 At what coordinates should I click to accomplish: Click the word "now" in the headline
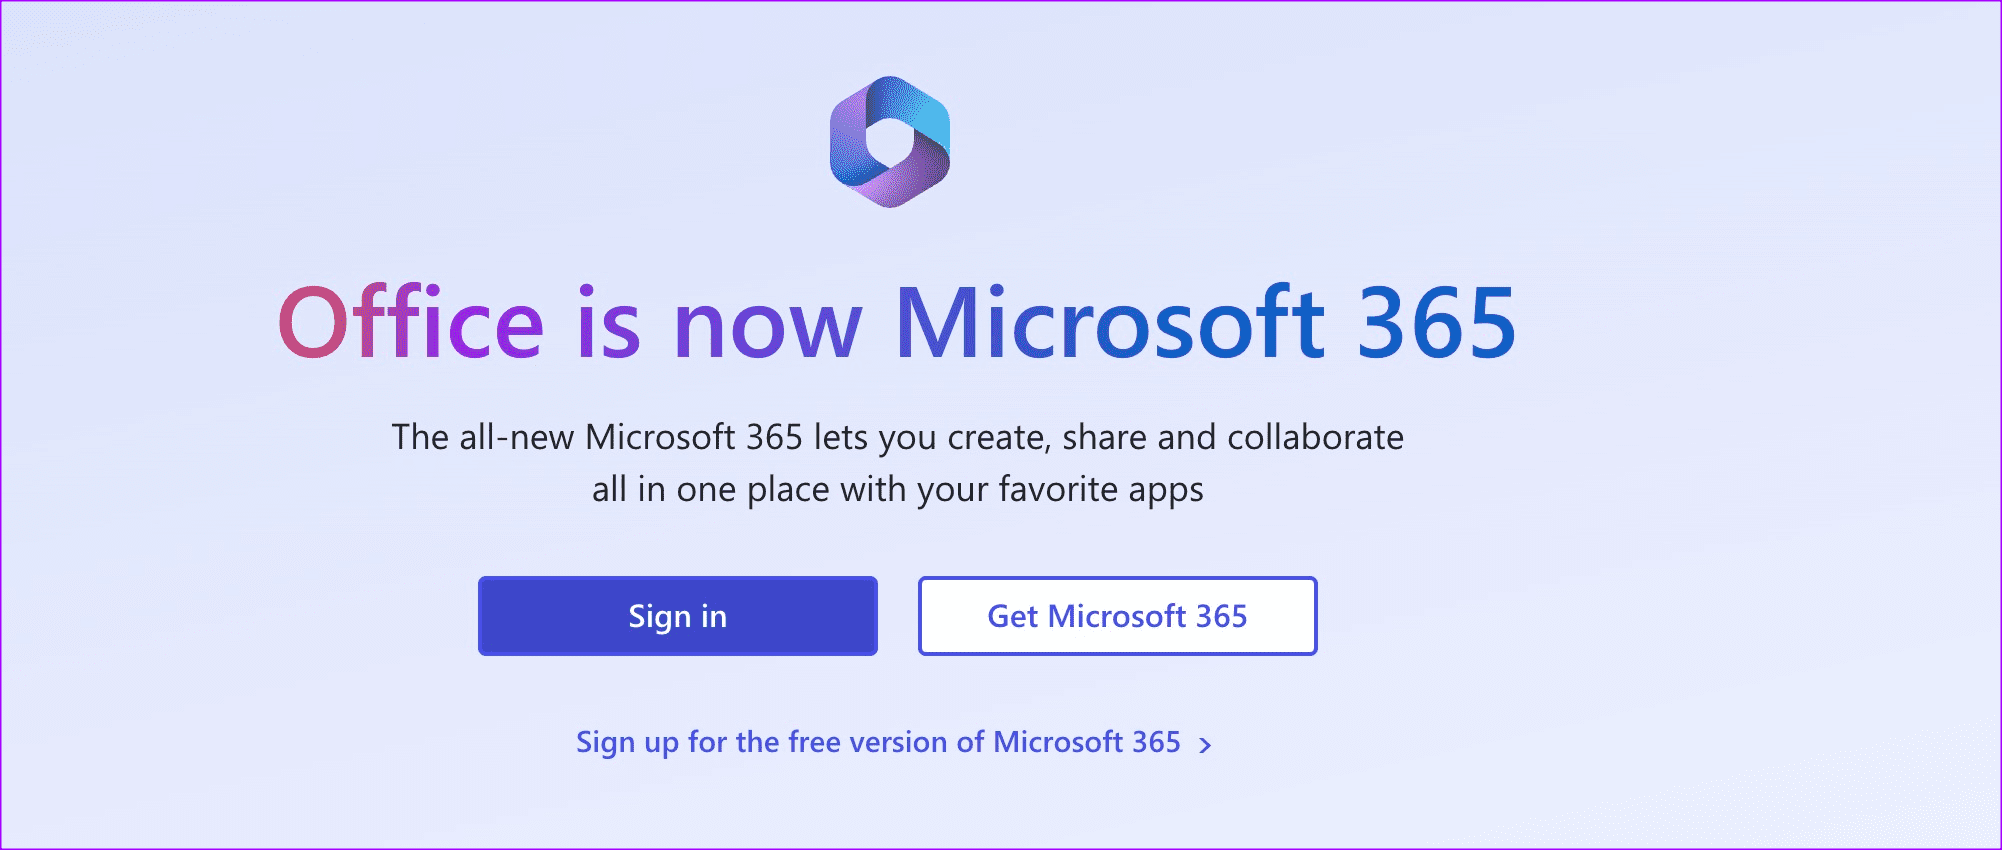[767, 323]
